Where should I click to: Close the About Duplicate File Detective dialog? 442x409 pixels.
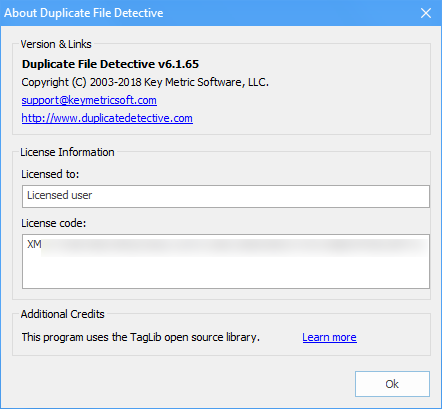(426, 13)
